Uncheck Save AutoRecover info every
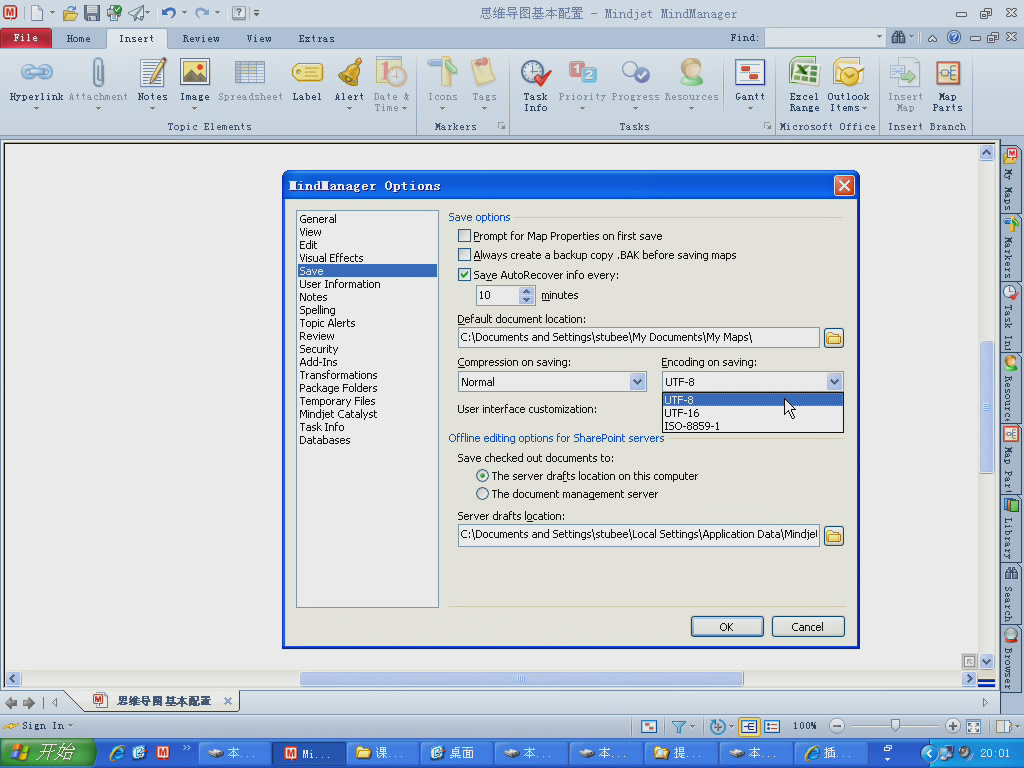Viewport: 1024px width, 768px height. point(464,275)
